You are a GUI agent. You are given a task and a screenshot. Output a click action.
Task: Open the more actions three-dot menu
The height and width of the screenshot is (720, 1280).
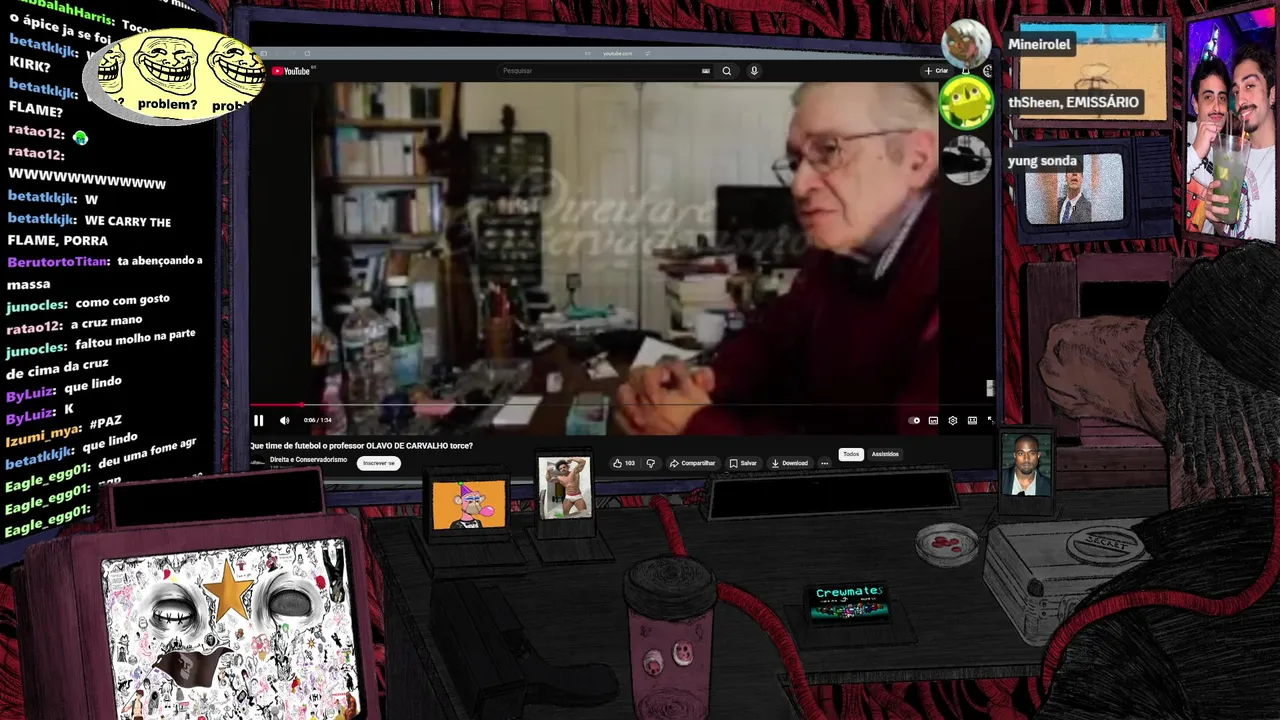(824, 463)
